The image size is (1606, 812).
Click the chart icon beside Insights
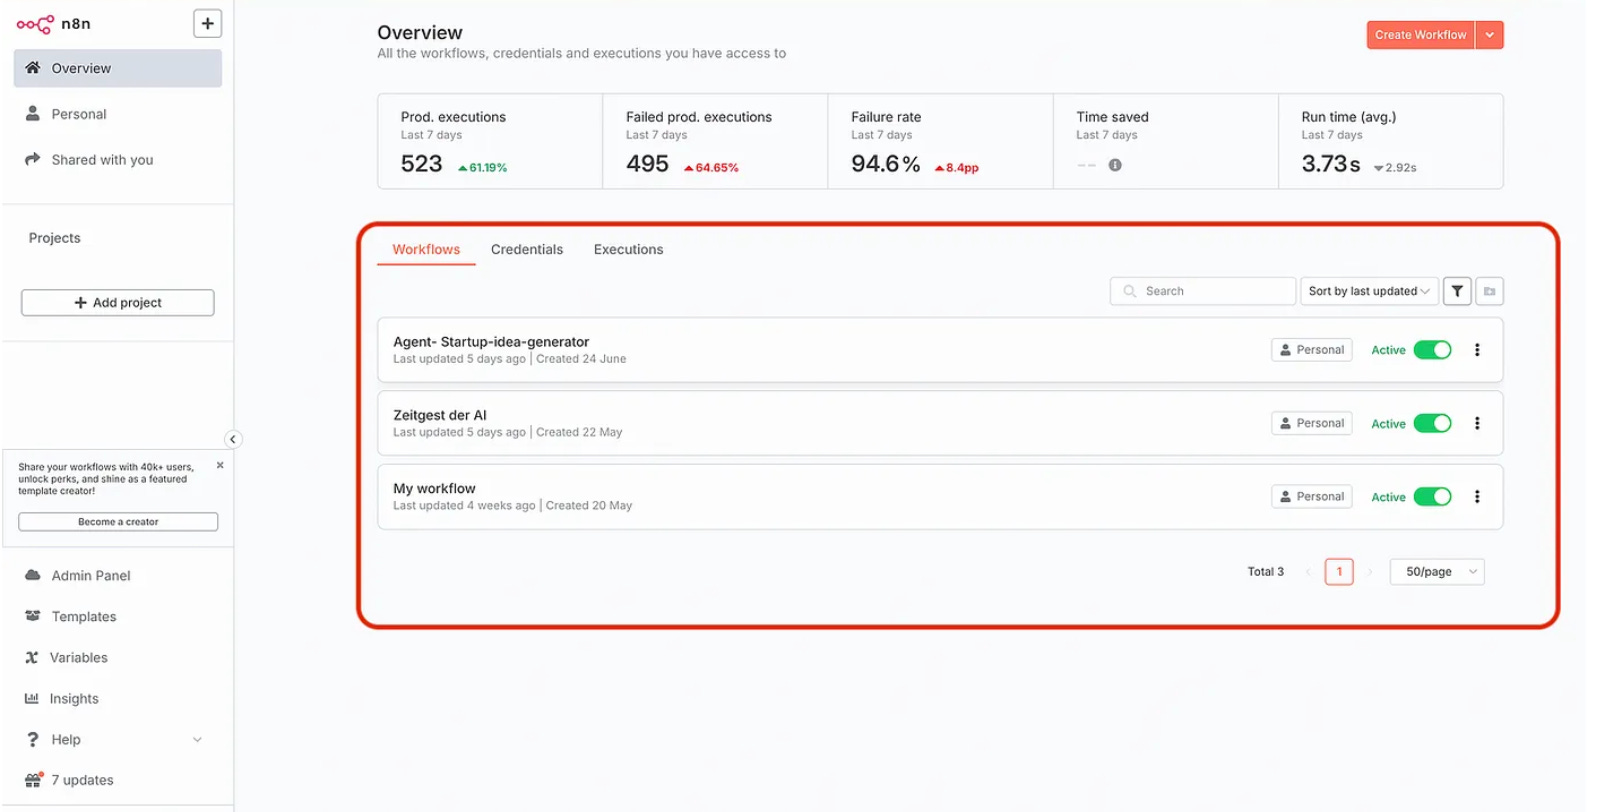coord(32,698)
